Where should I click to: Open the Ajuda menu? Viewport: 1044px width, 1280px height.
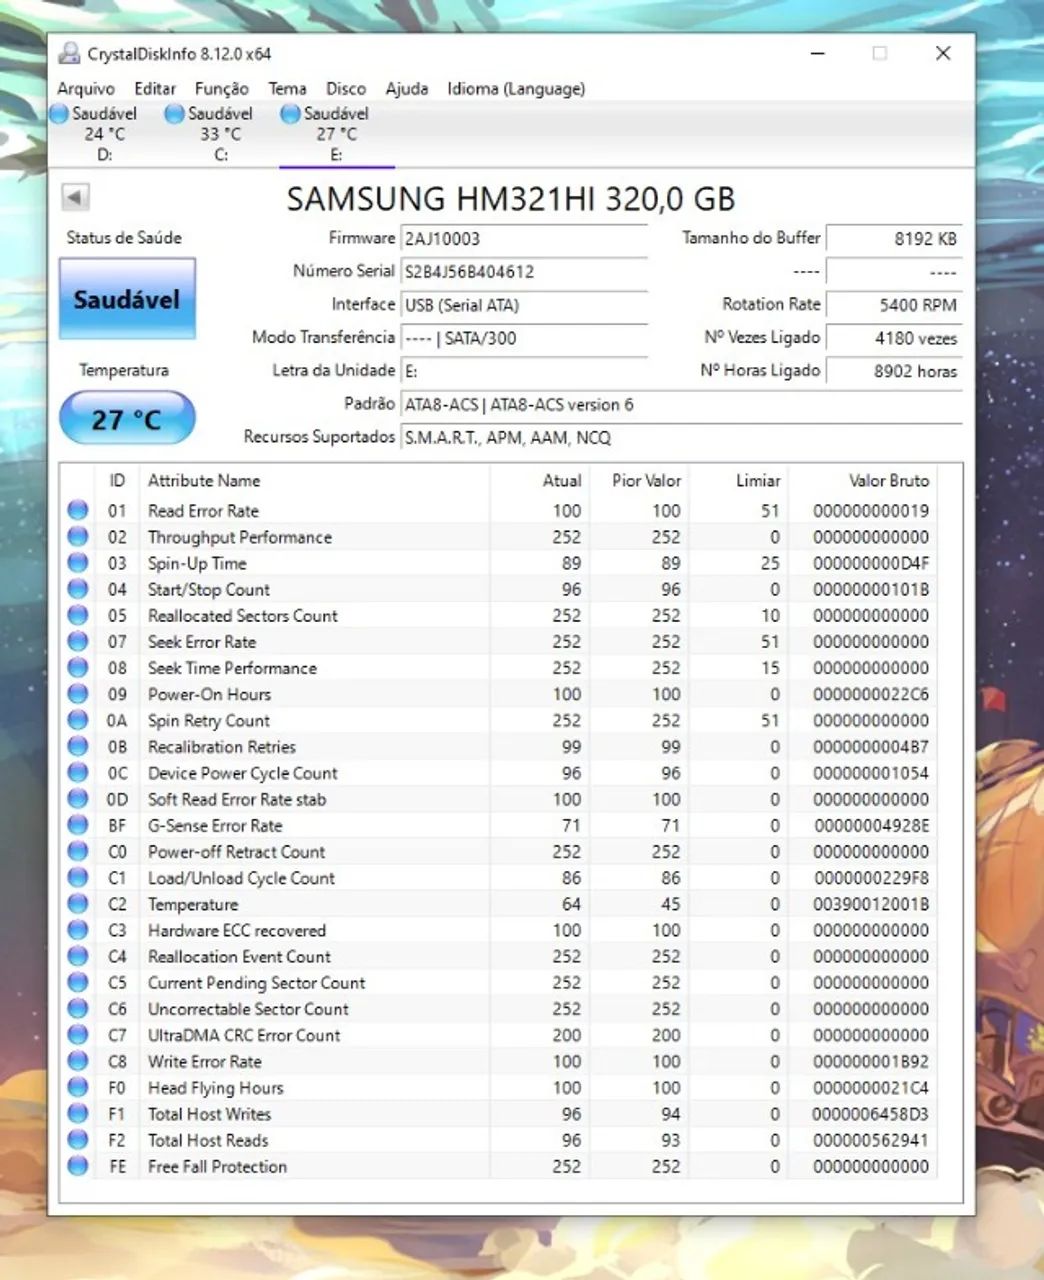[x=407, y=89]
